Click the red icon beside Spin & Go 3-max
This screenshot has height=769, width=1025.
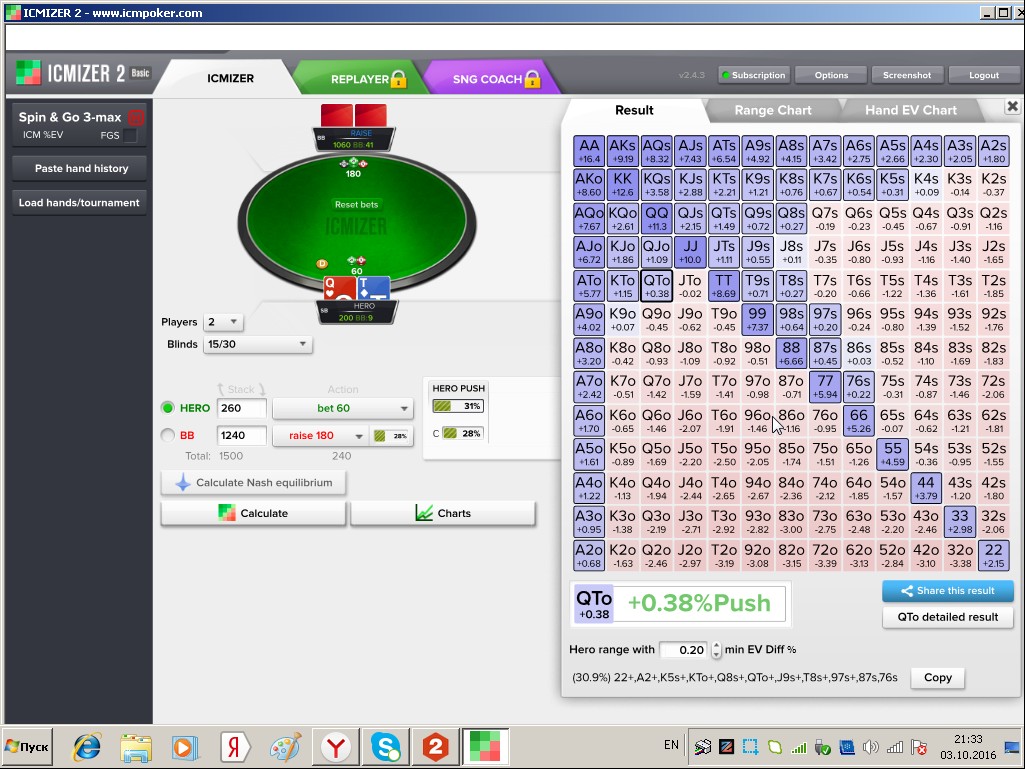point(136,118)
